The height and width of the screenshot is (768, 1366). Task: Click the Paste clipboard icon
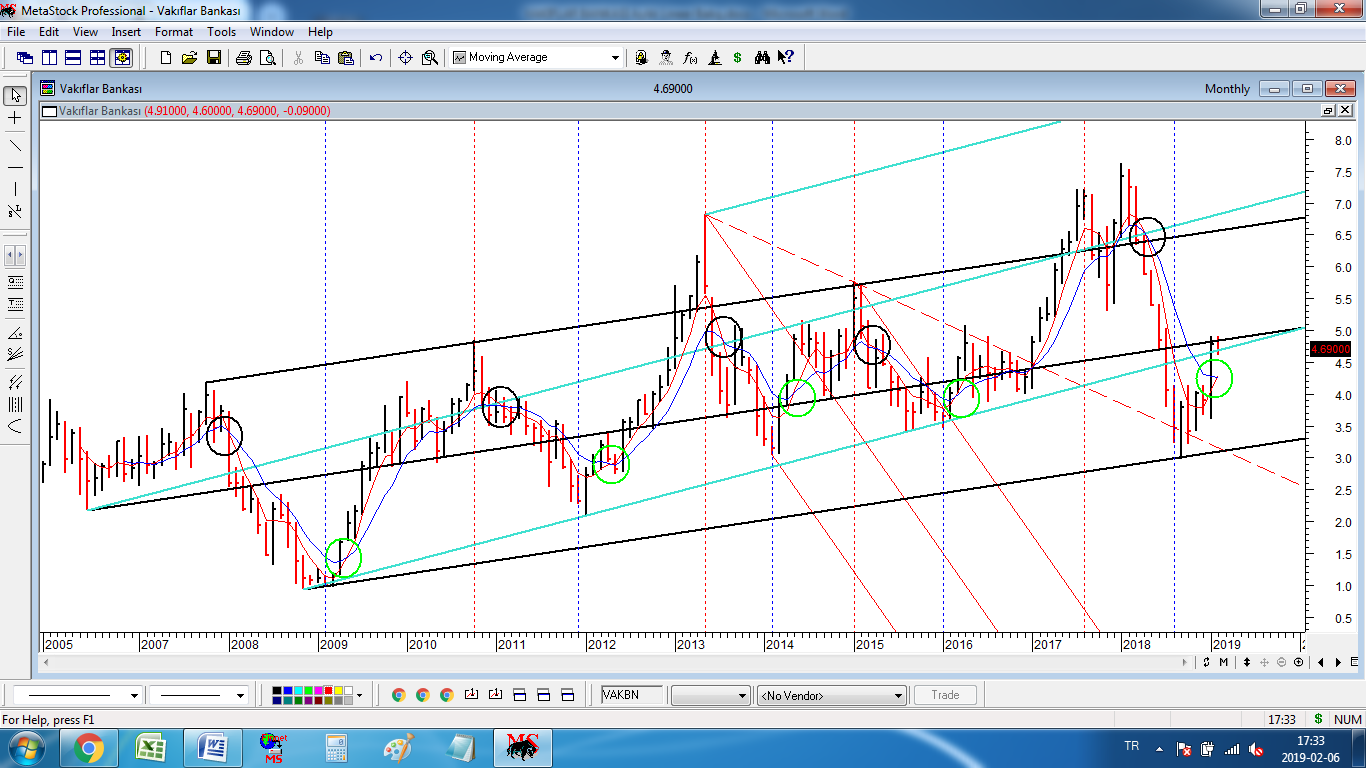tap(346, 57)
